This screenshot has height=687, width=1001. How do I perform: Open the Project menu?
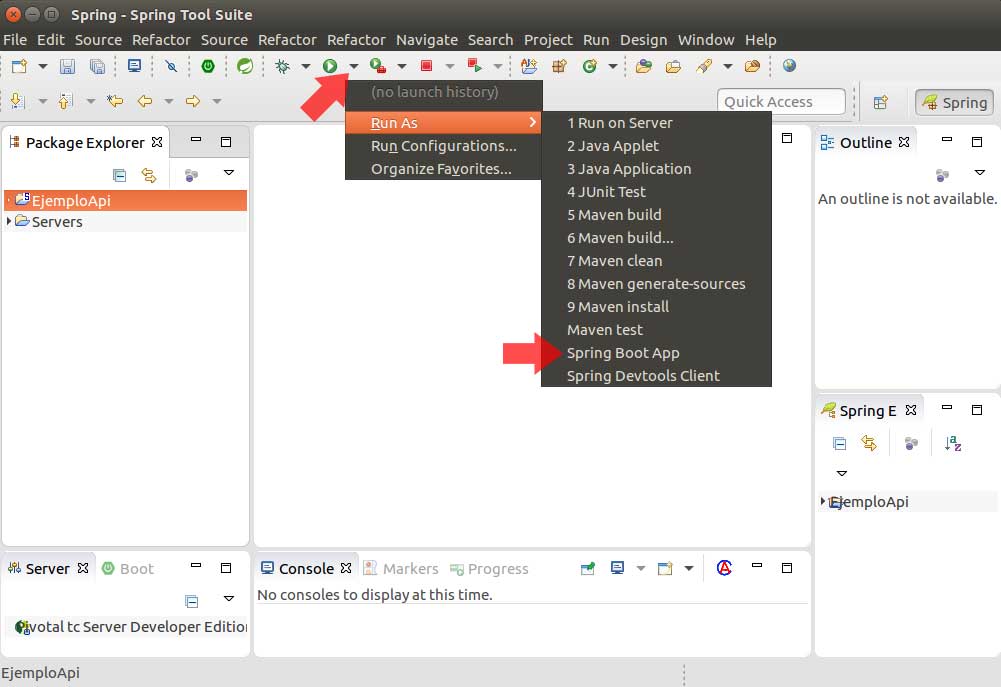548,40
